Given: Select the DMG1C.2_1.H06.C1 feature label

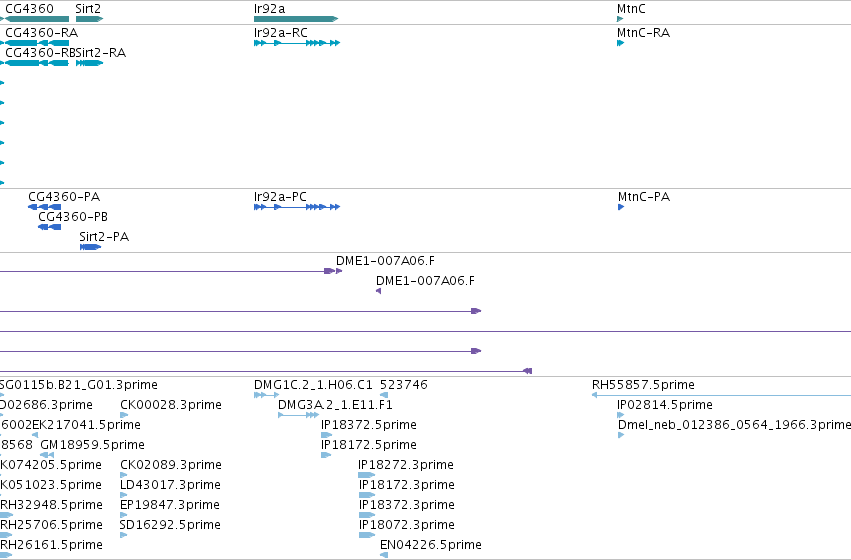Looking at the screenshot, I should point(313,385).
